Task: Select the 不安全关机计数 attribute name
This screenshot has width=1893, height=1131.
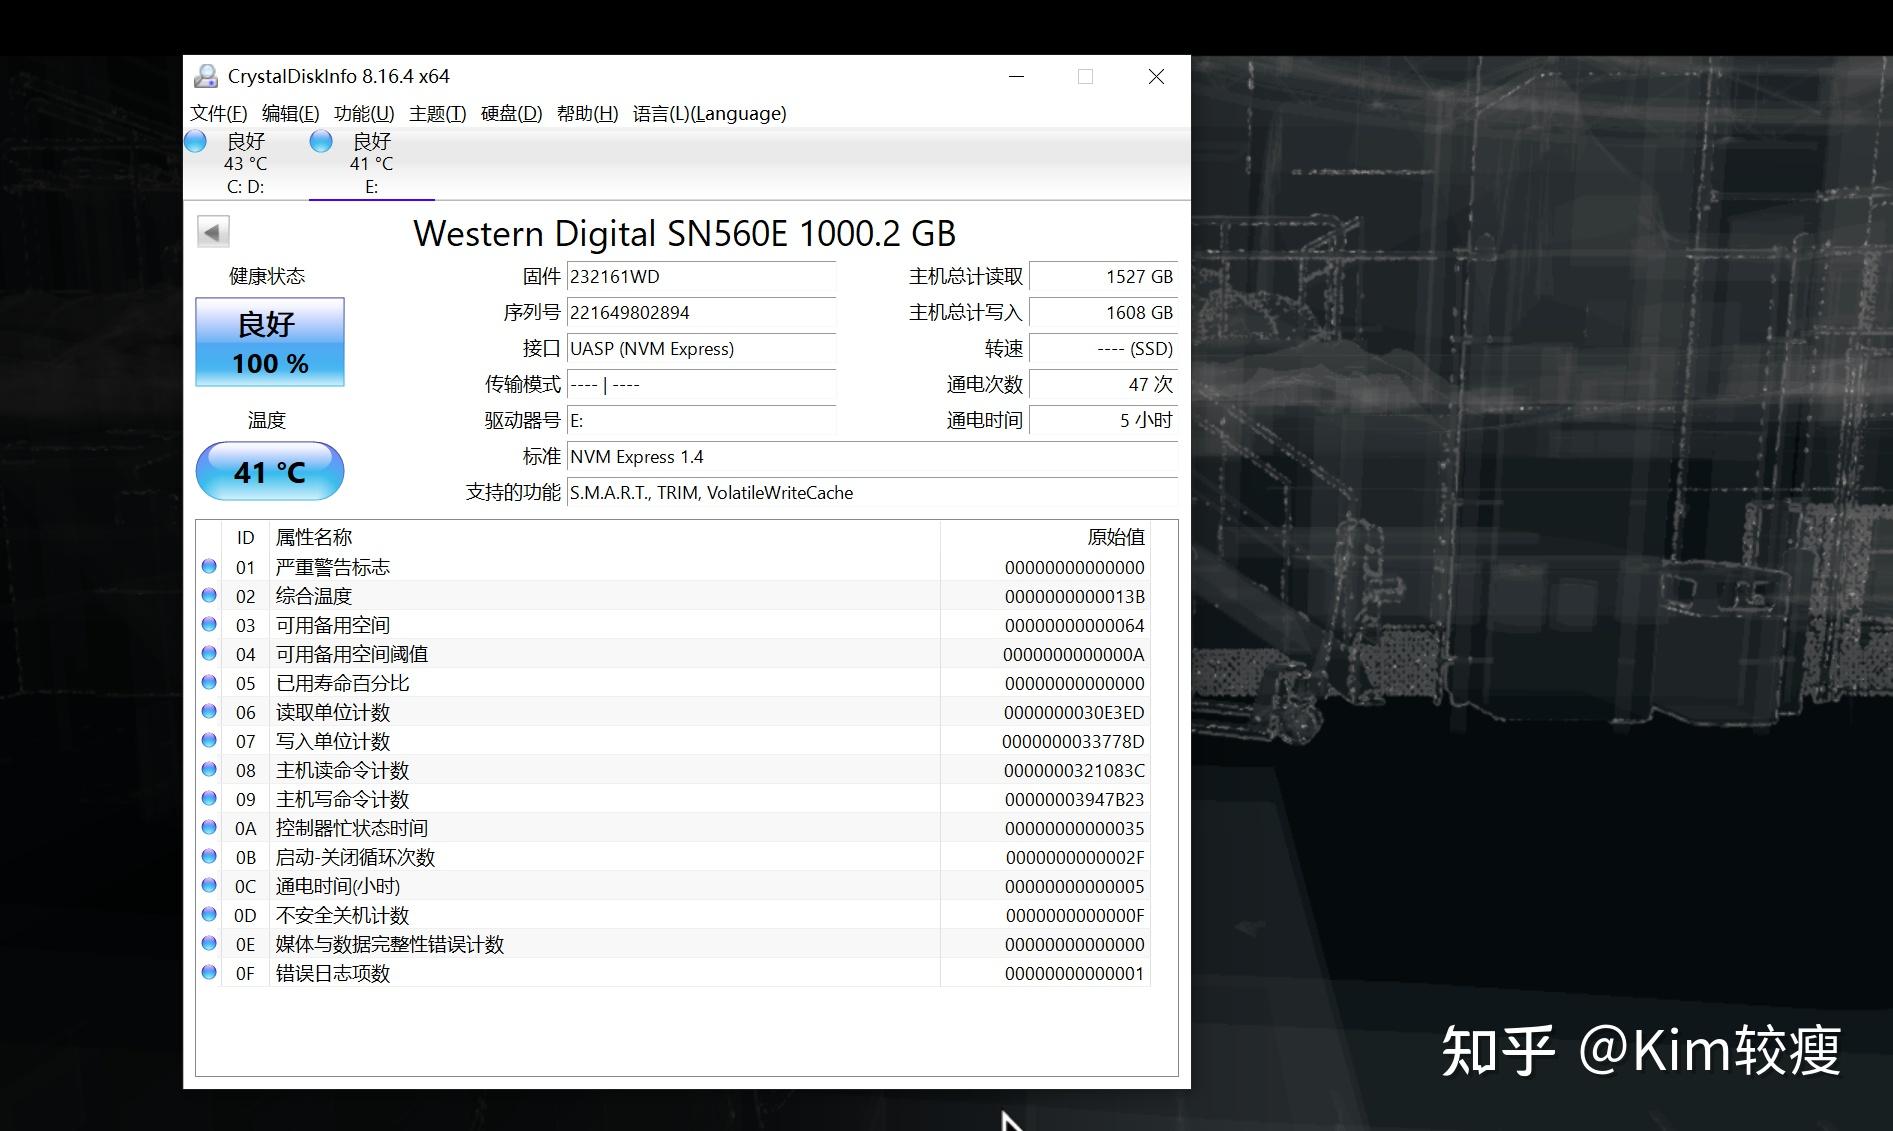Action: 343,915
